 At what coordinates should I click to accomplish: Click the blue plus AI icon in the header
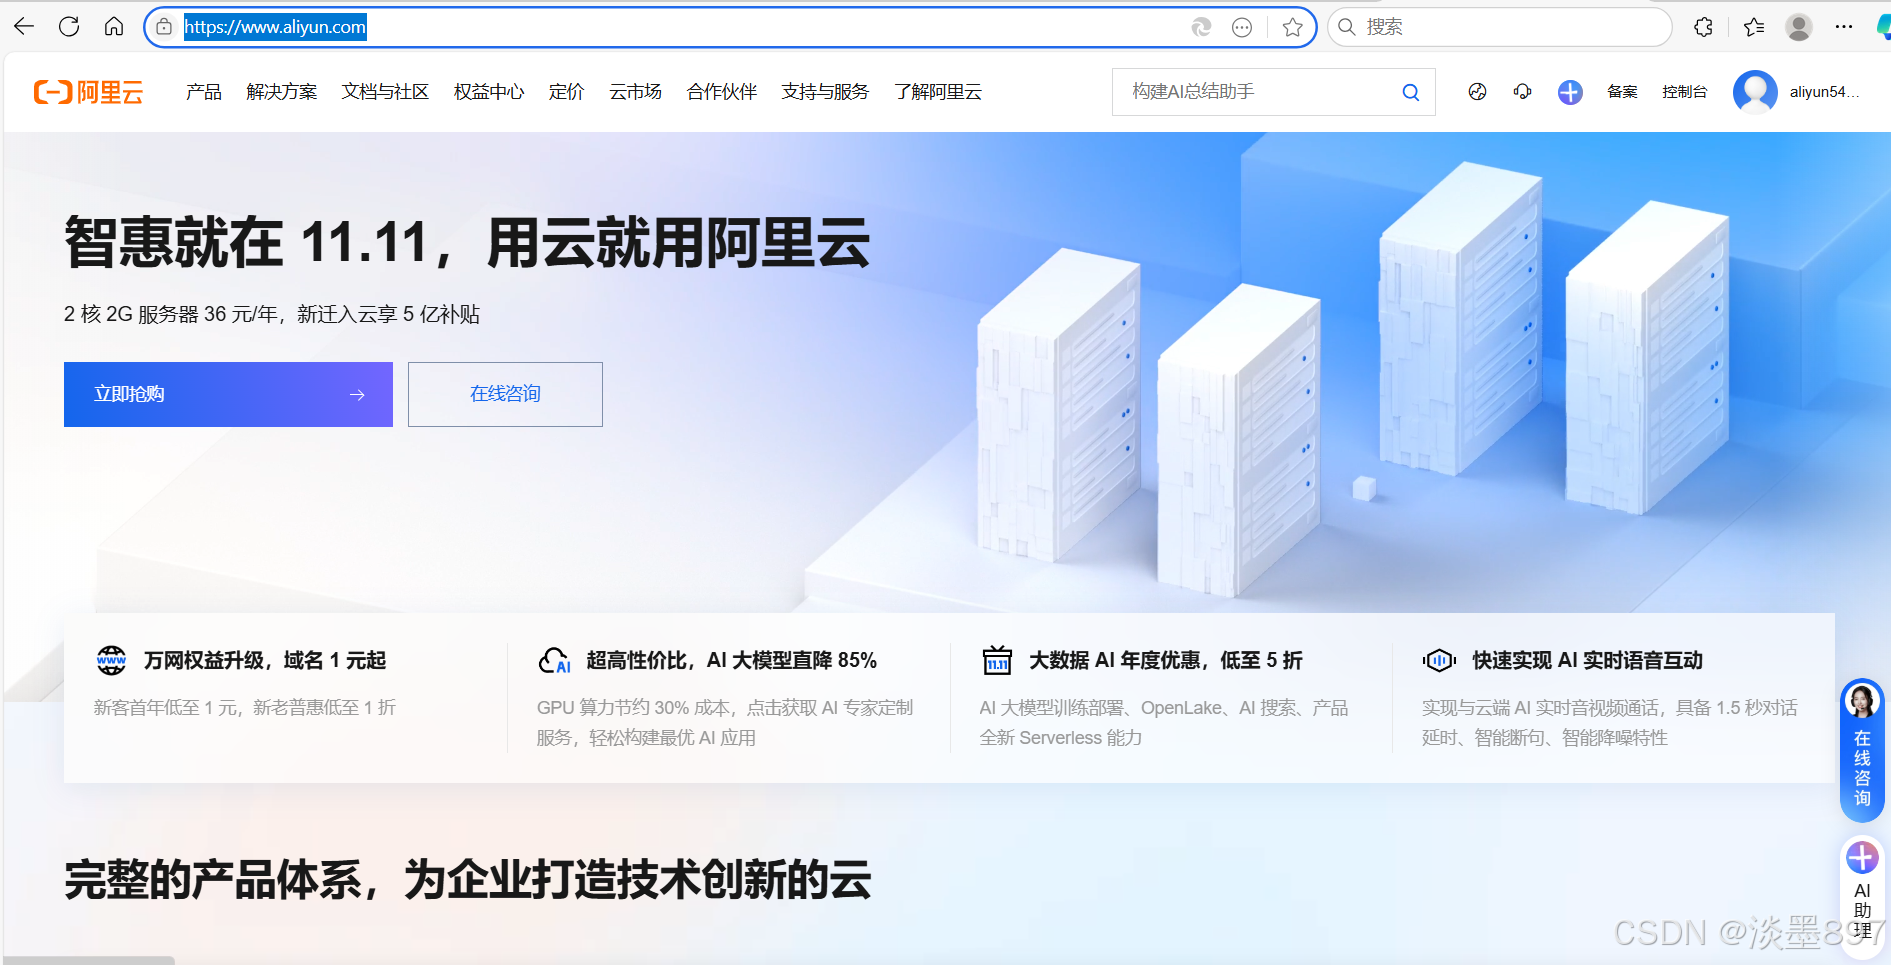[1570, 92]
